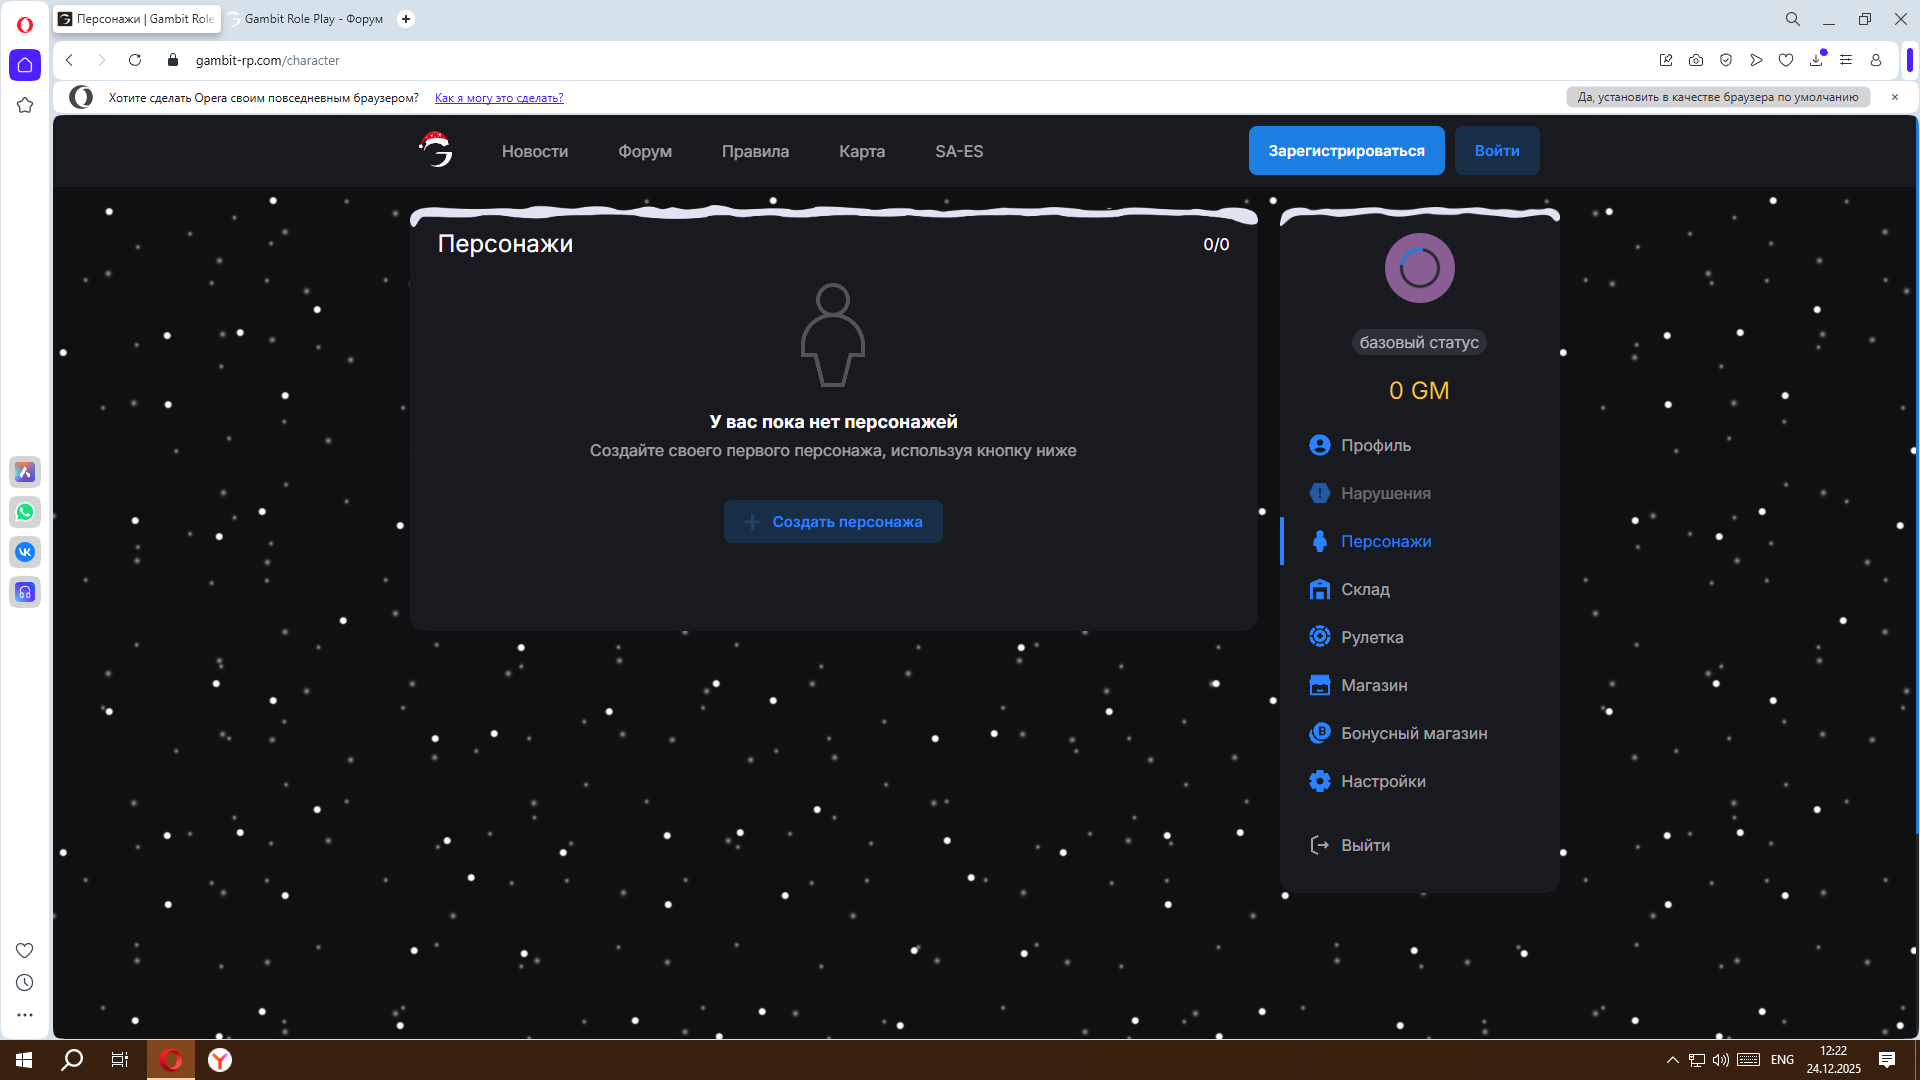Open the Склад warehouse section

[1364, 589]
